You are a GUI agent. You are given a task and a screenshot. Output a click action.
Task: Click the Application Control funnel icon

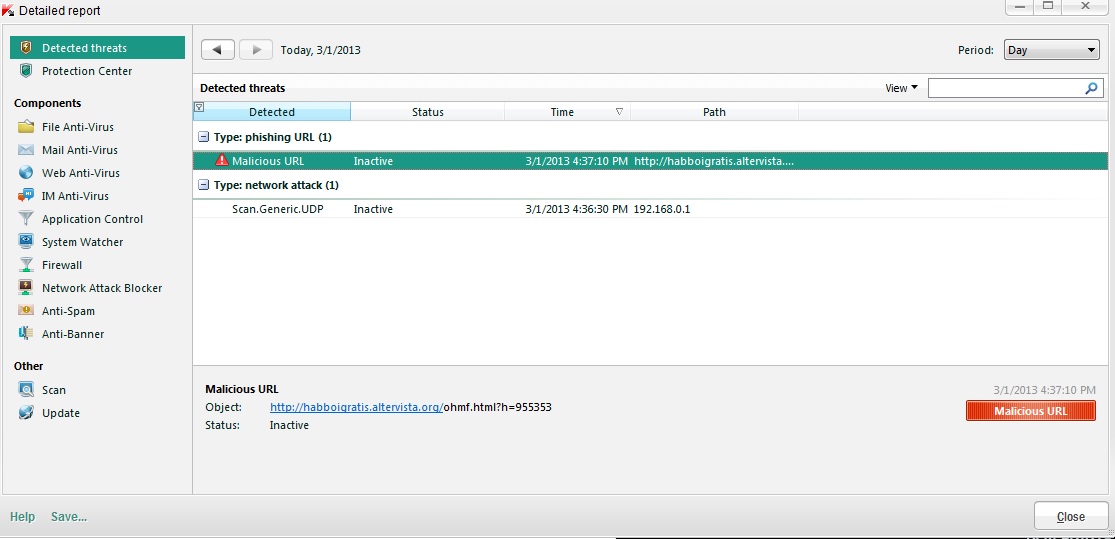tap(26, 218)
